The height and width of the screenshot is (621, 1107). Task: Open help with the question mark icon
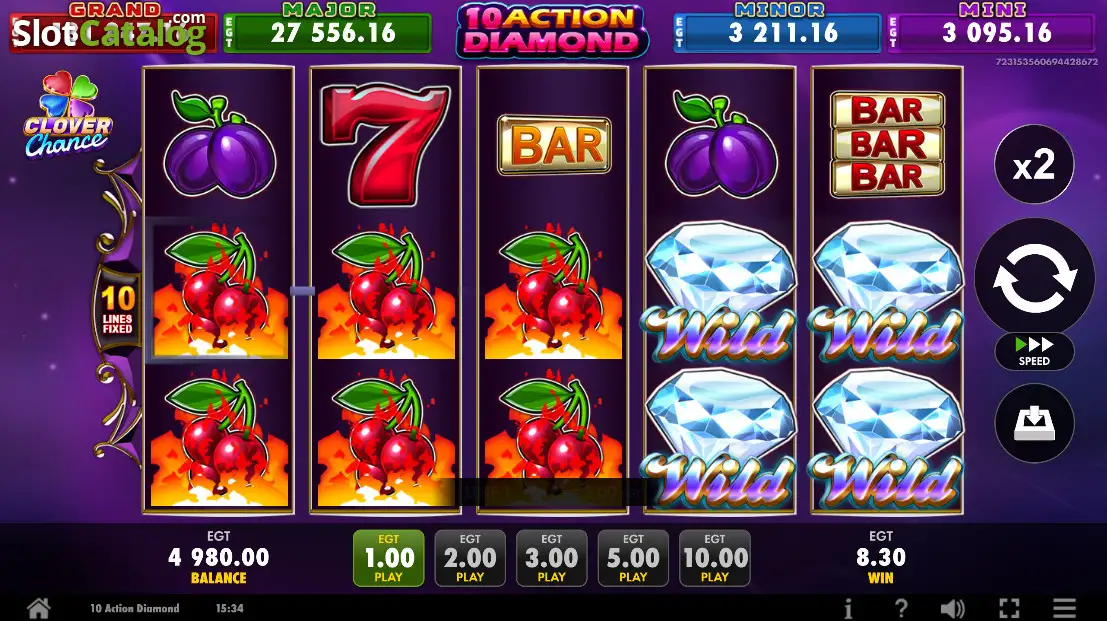901,608
